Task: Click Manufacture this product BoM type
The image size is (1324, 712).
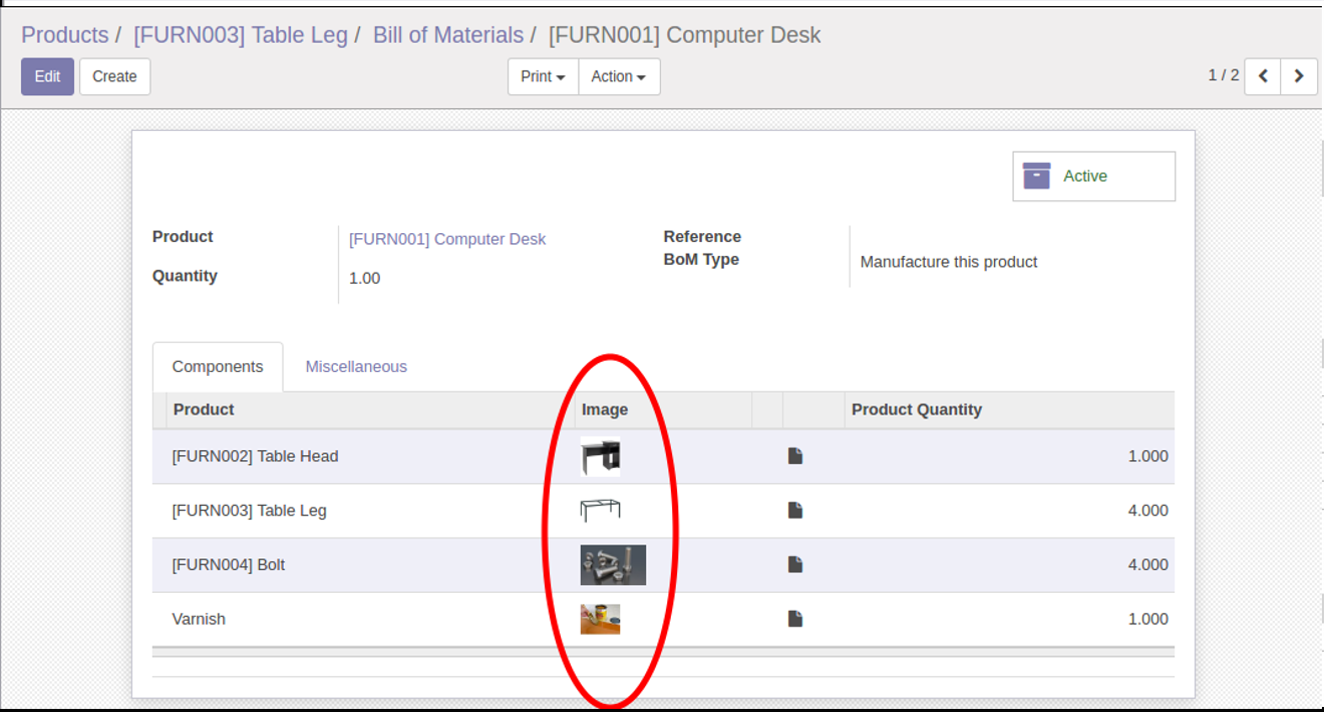Action: click(x=949, y=262)
